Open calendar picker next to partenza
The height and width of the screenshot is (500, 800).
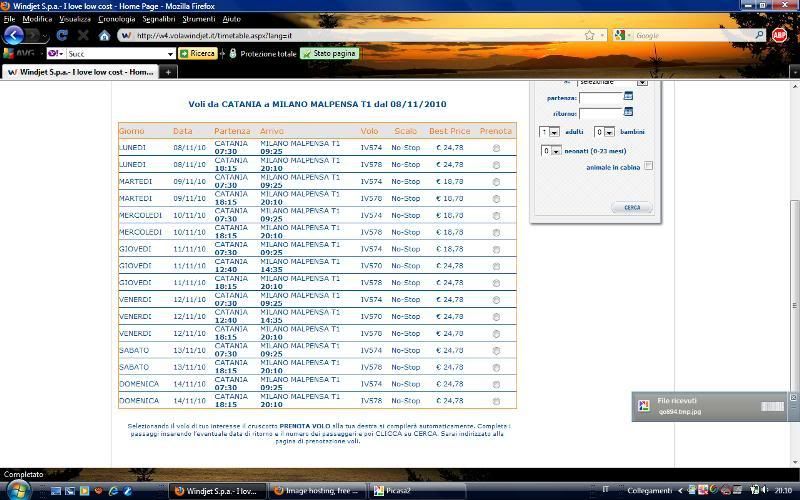pyautogui.click(x=628, y=96)
